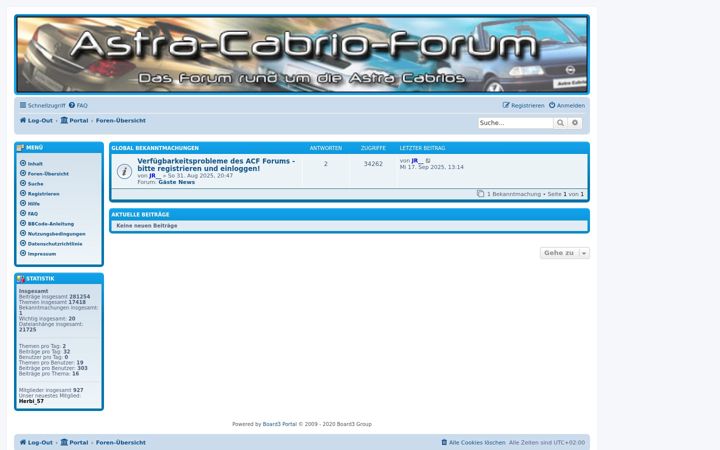Click top breadcrumb Log-Out home link
The width and height of the screenshot is (720, 450).
[x=36, y=120]
